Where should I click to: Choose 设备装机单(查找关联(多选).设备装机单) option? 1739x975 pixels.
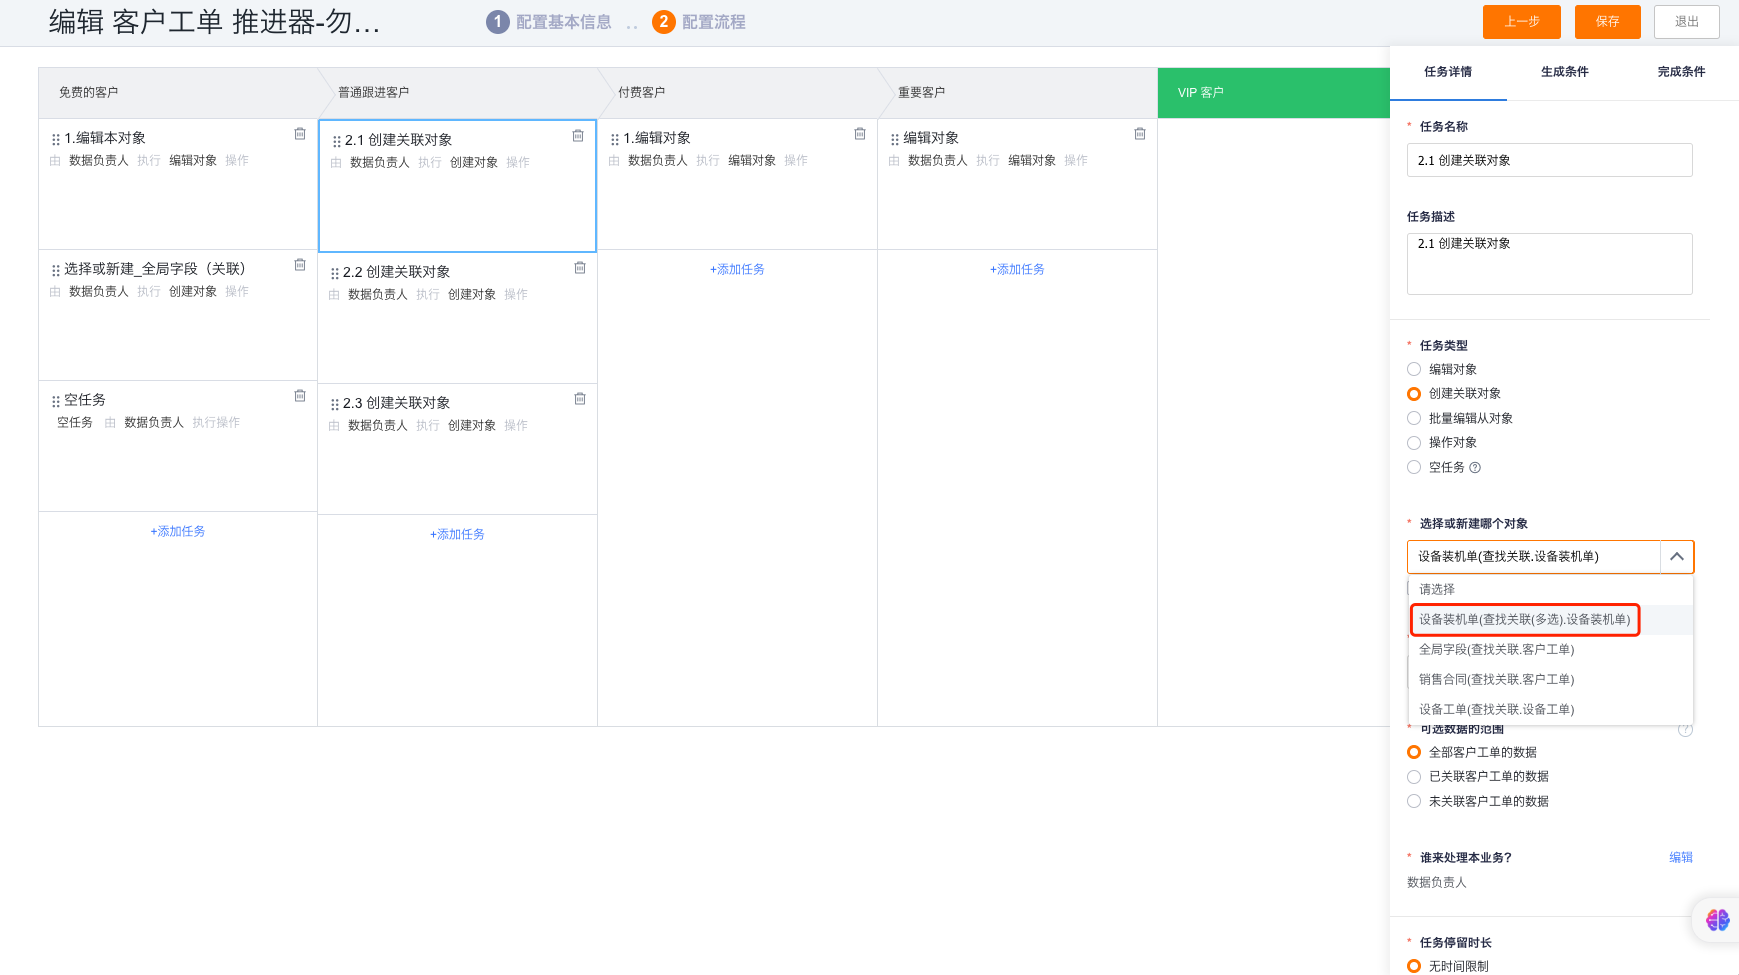[1524, 620]
